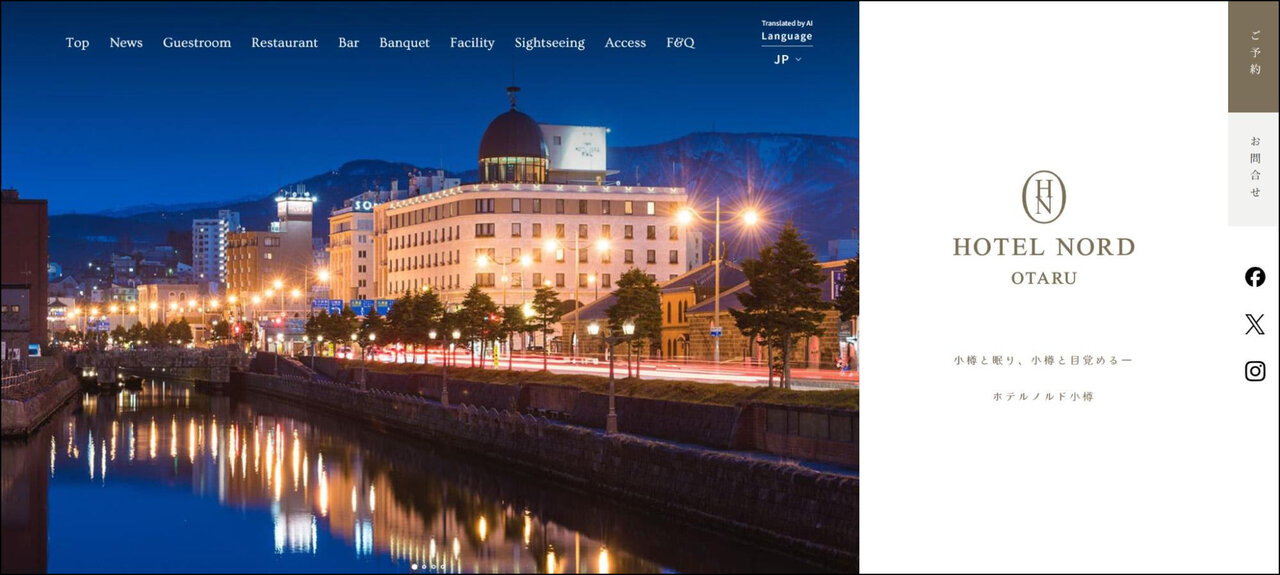Click the Hotel Nord Otaru HN logo
The width and height of the screenshot is (1280, 575).
tap(1043, 197)
